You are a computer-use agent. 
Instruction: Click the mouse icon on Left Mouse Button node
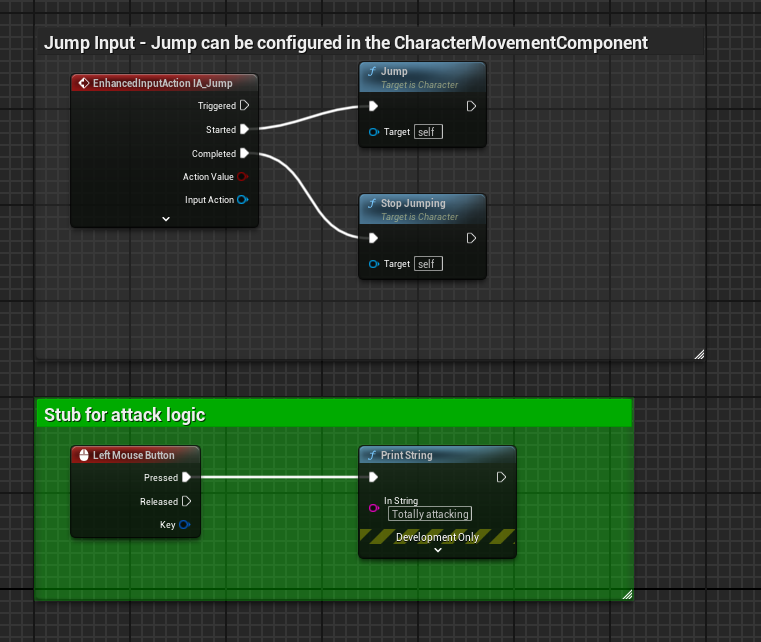click(84, 455)
